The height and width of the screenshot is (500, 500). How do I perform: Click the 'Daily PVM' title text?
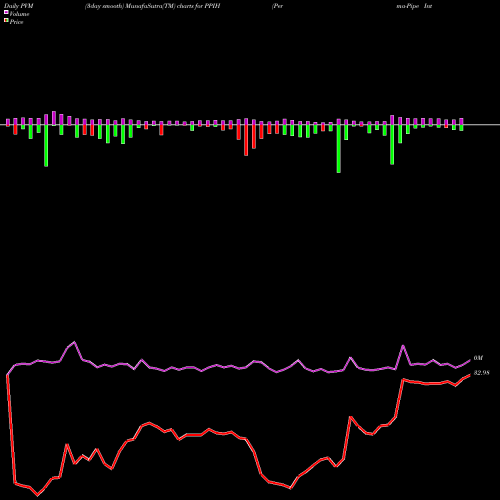tap(19, 6)
